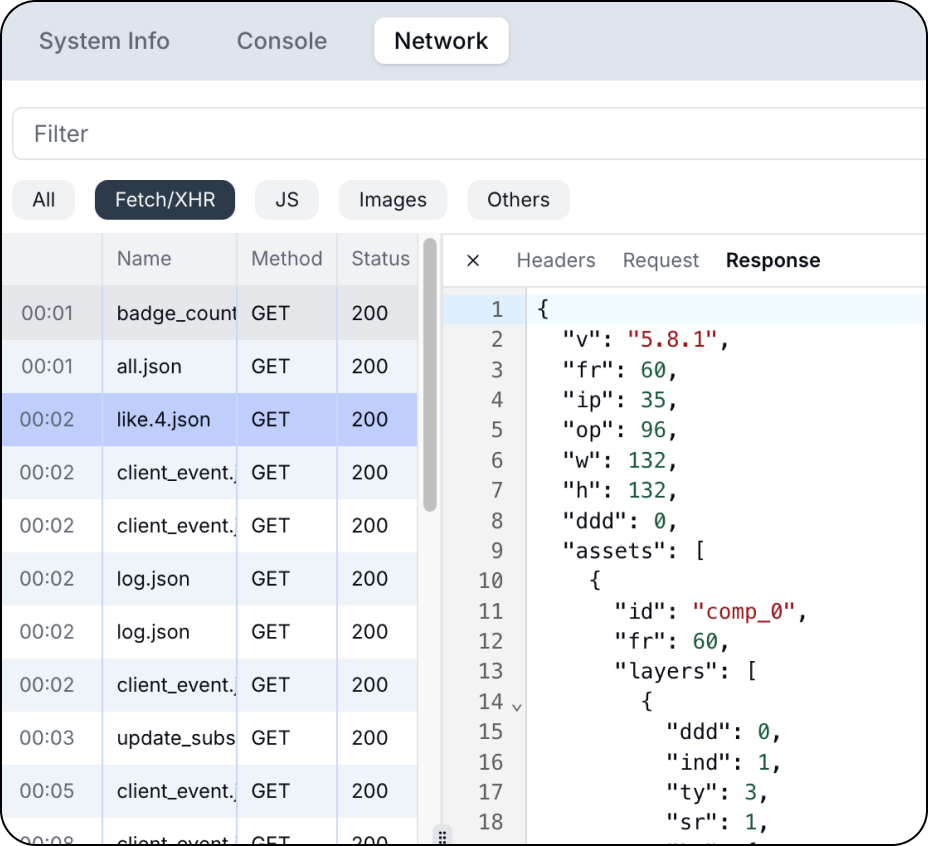
Task: Click the "w": 132 line
Action: click(620, 461)
